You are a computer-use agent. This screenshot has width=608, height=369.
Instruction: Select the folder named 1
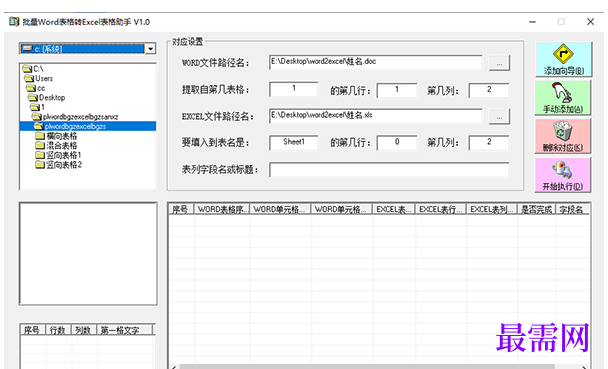[x=38, y=107]
